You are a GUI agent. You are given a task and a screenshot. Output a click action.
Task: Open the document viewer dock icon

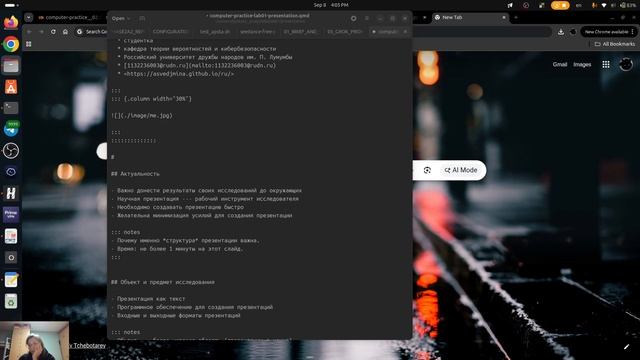coord(11,236)
